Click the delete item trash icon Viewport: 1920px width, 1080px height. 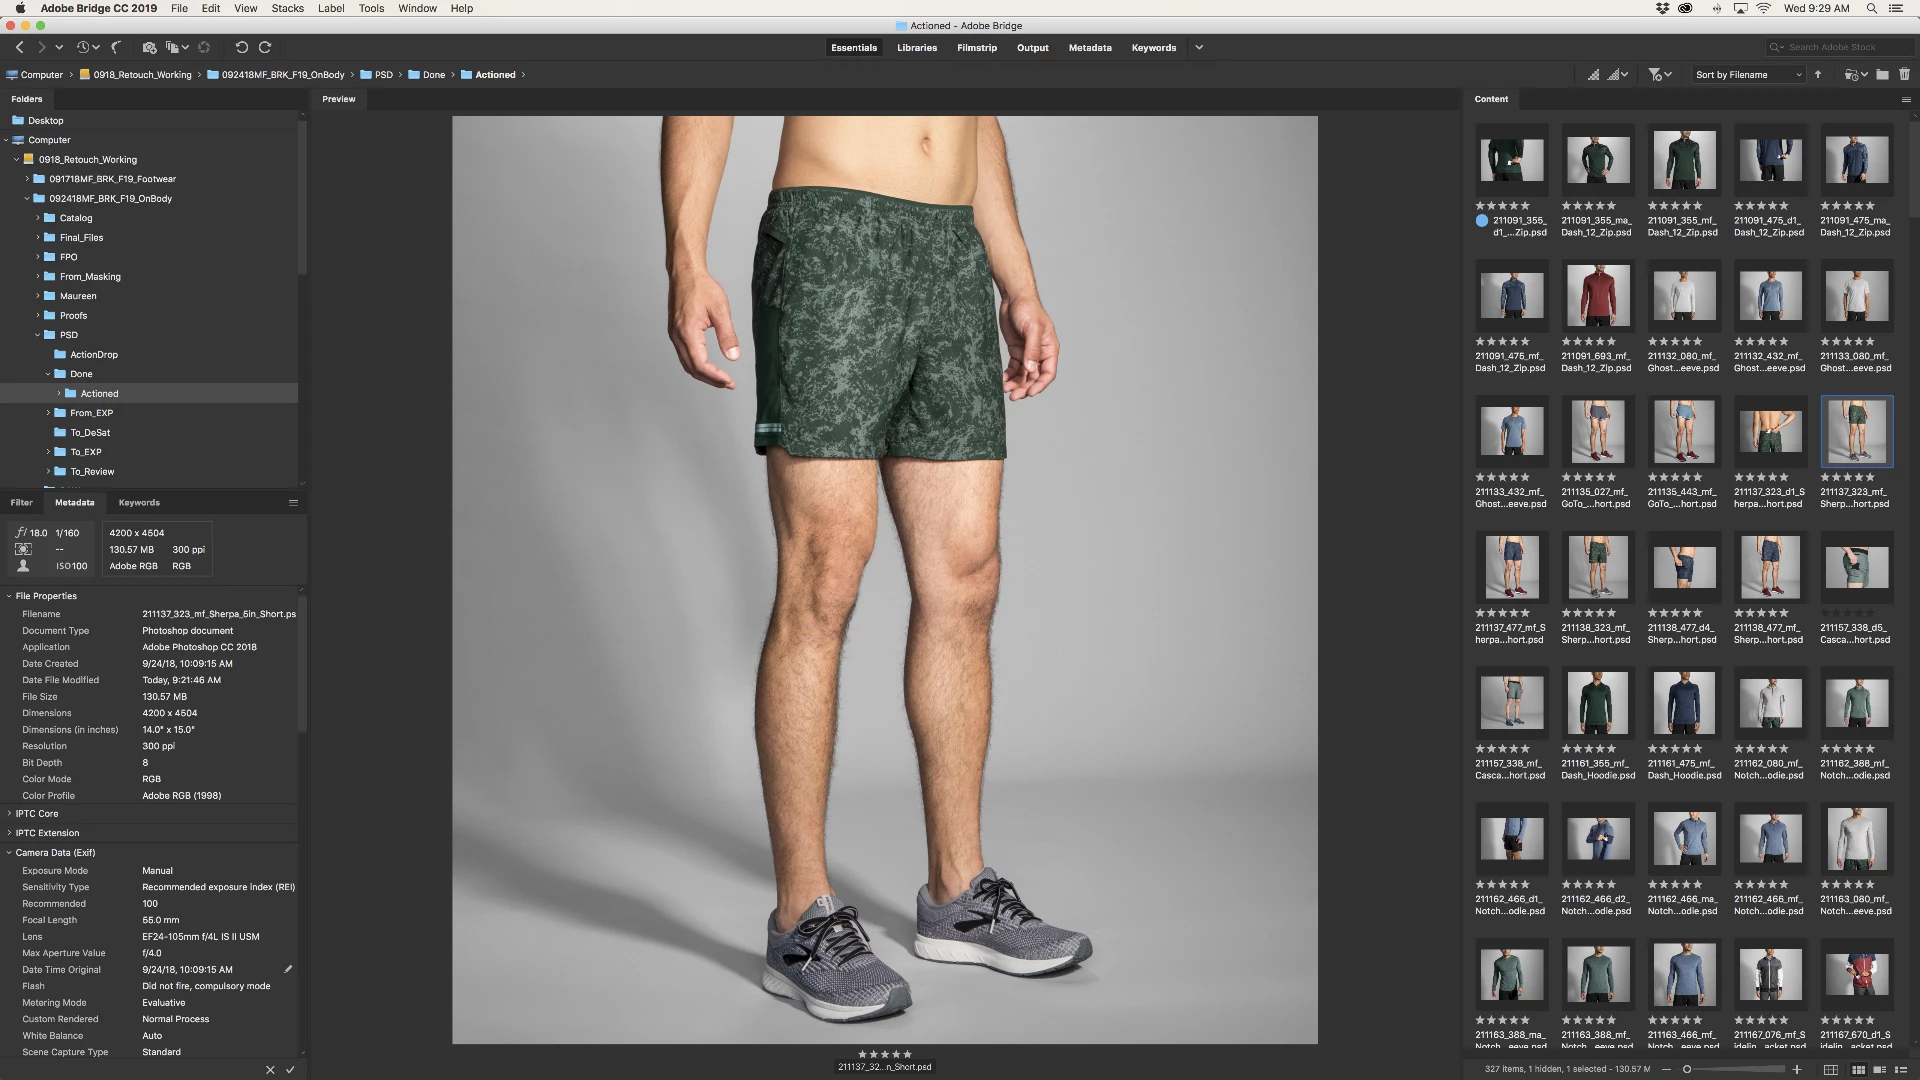1904,74
